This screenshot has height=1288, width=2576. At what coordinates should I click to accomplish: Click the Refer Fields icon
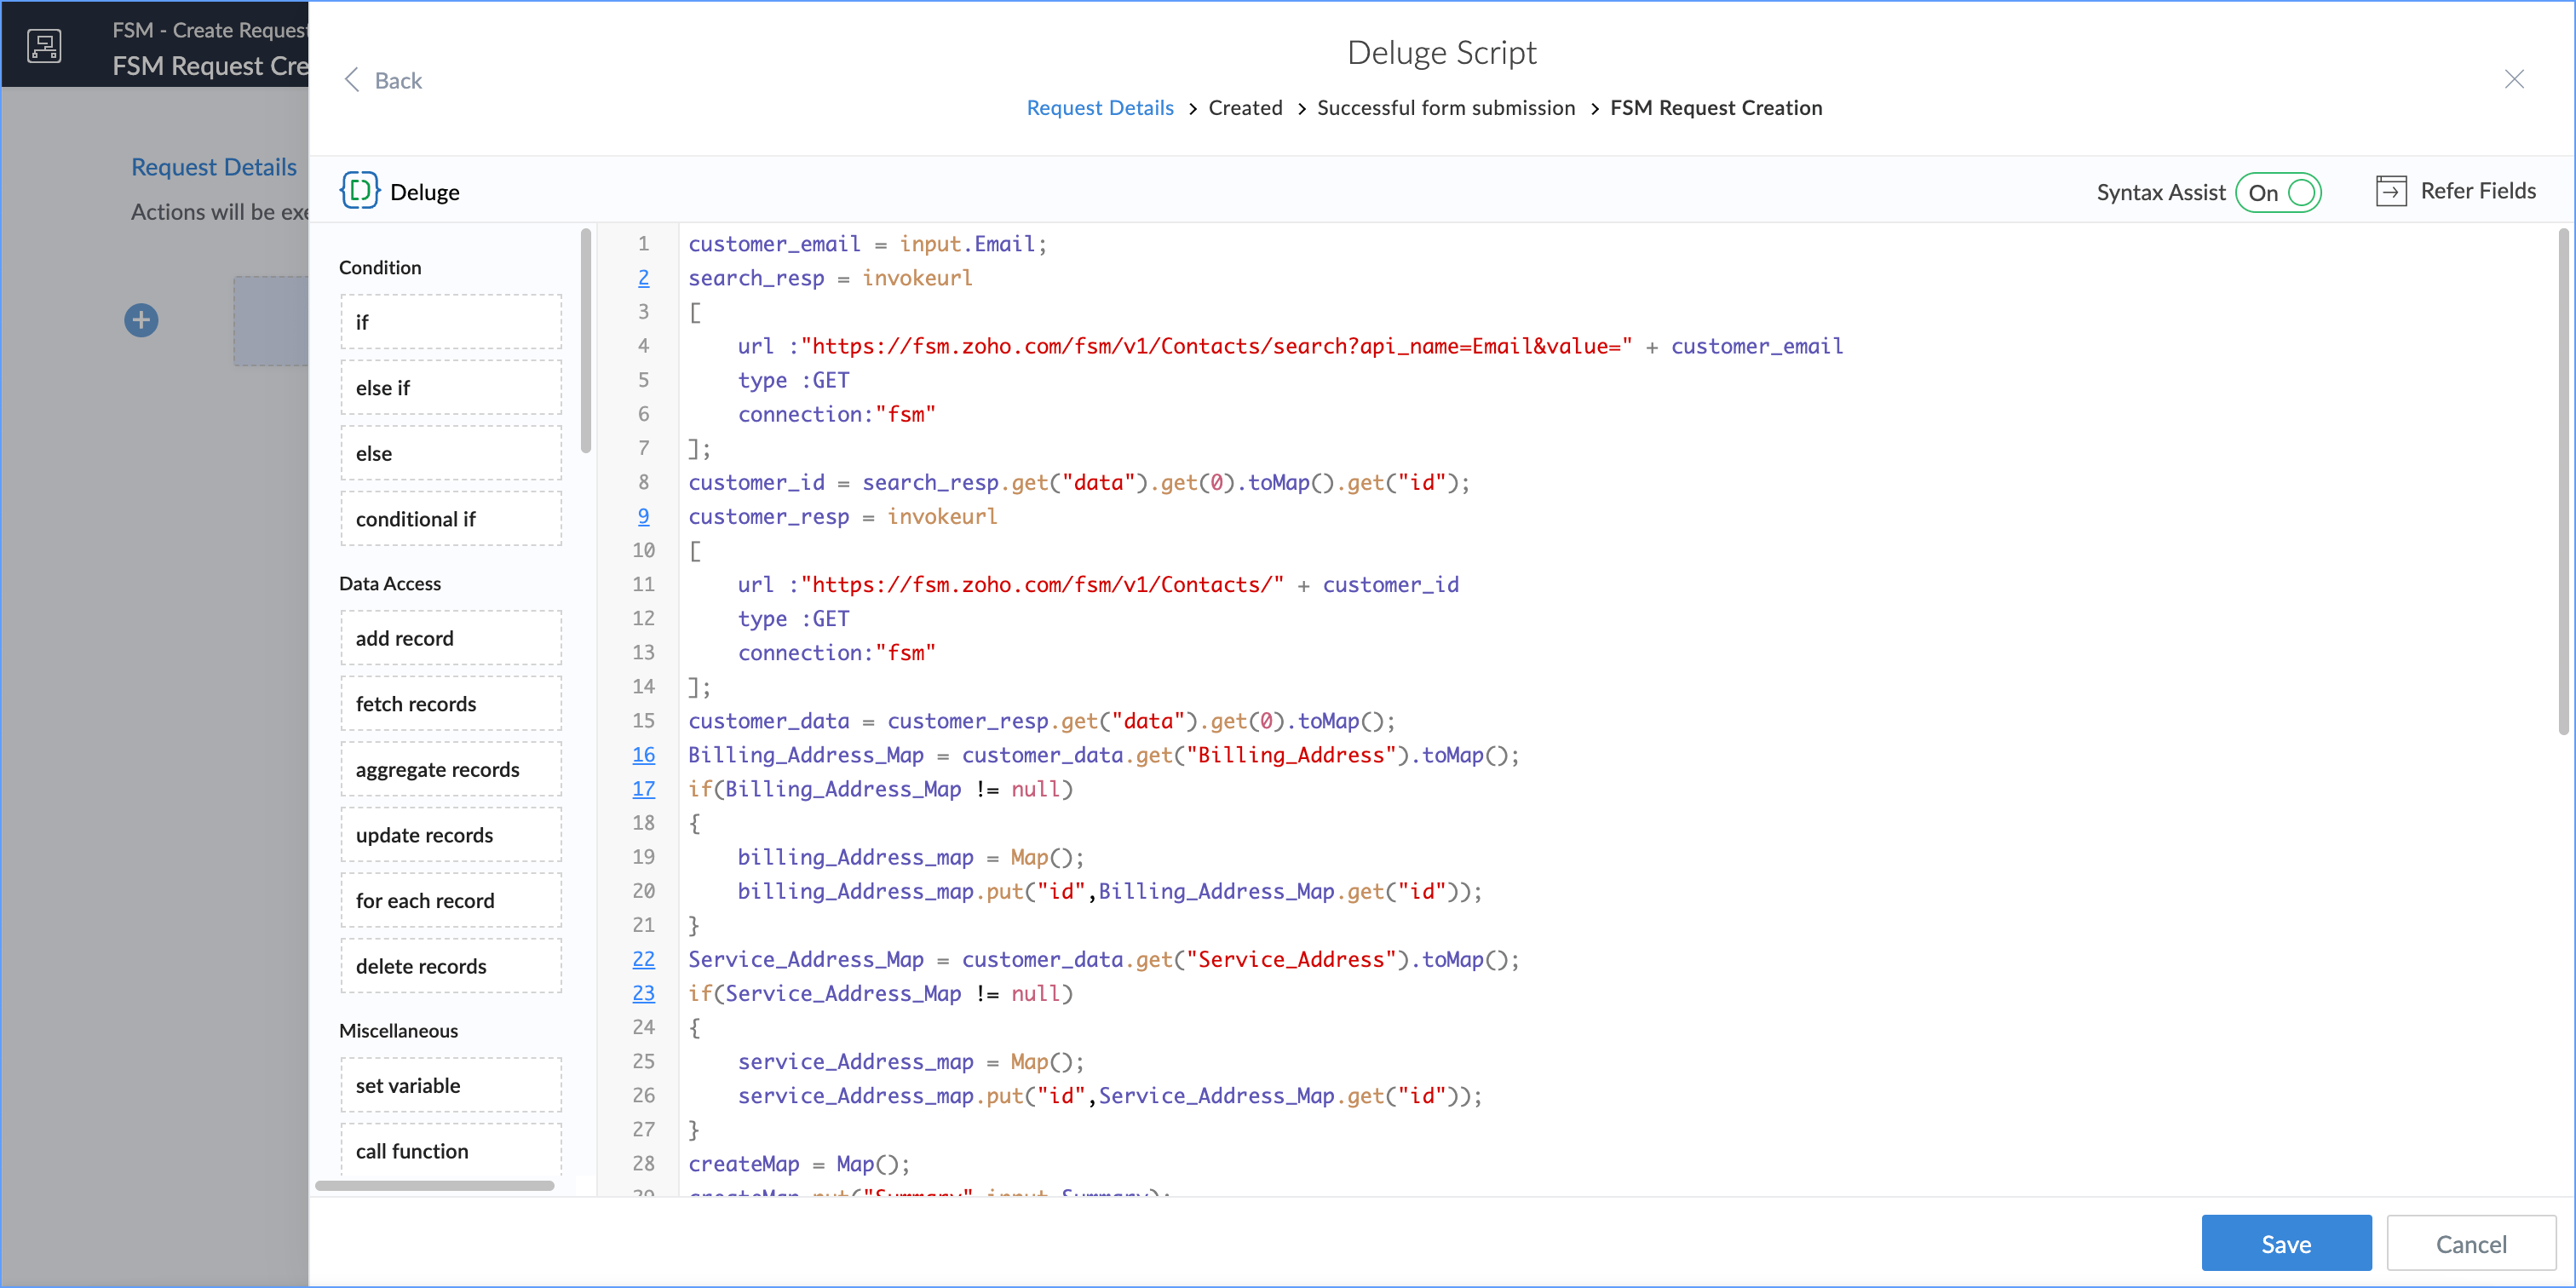coord(2390,190)
